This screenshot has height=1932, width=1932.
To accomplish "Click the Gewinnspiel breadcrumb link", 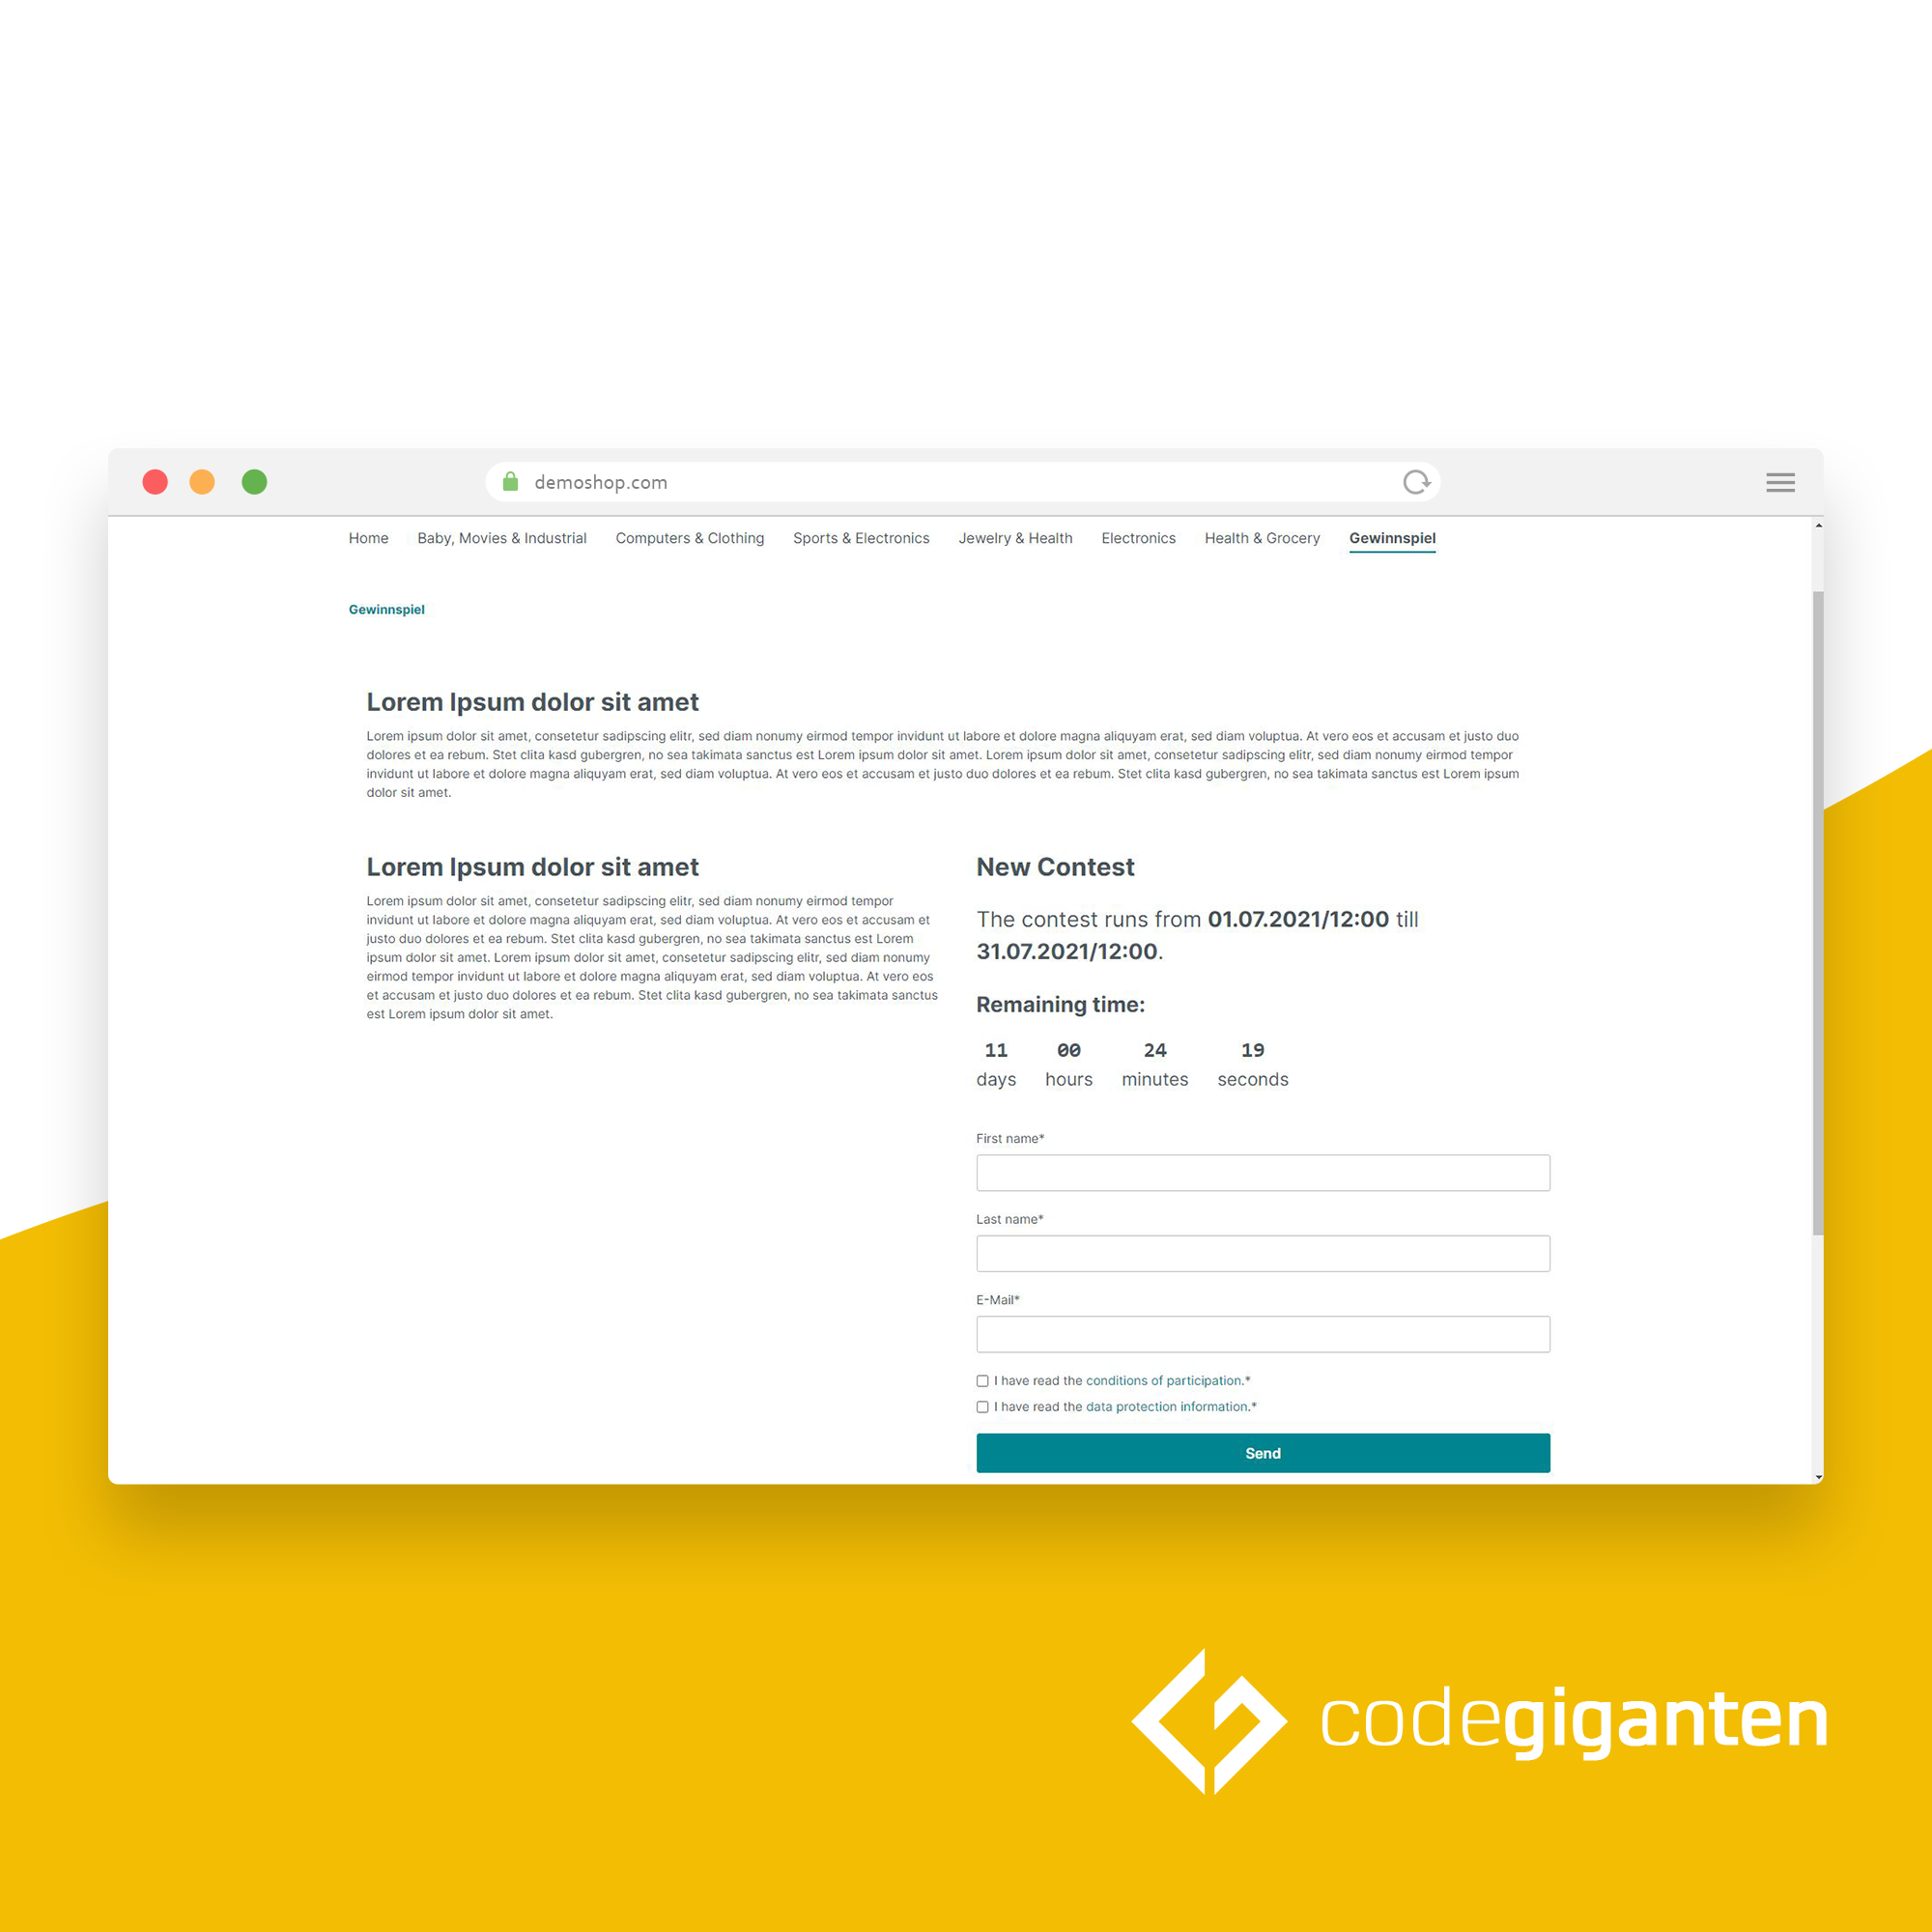I will (385, 611).
